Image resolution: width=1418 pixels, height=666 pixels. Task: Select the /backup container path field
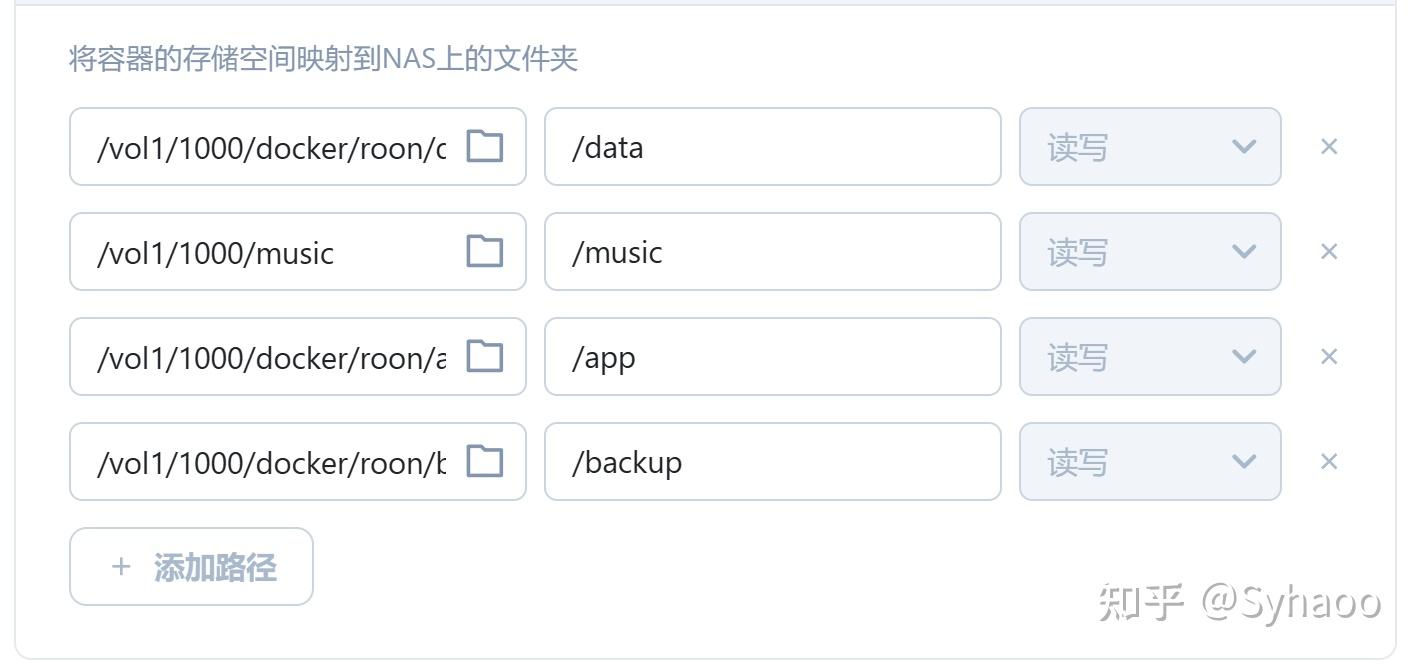click(772, 462)
